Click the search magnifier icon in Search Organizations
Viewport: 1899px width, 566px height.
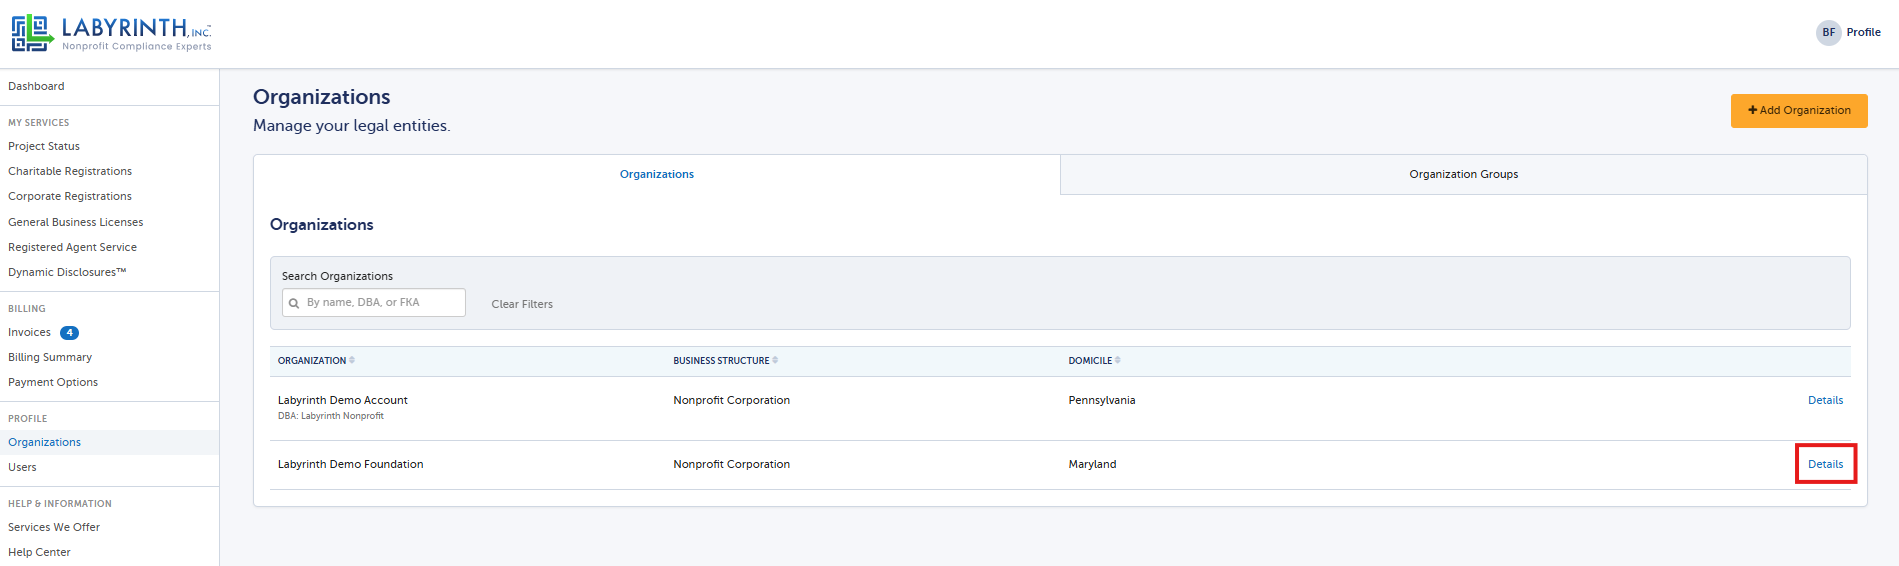point(294,303)
